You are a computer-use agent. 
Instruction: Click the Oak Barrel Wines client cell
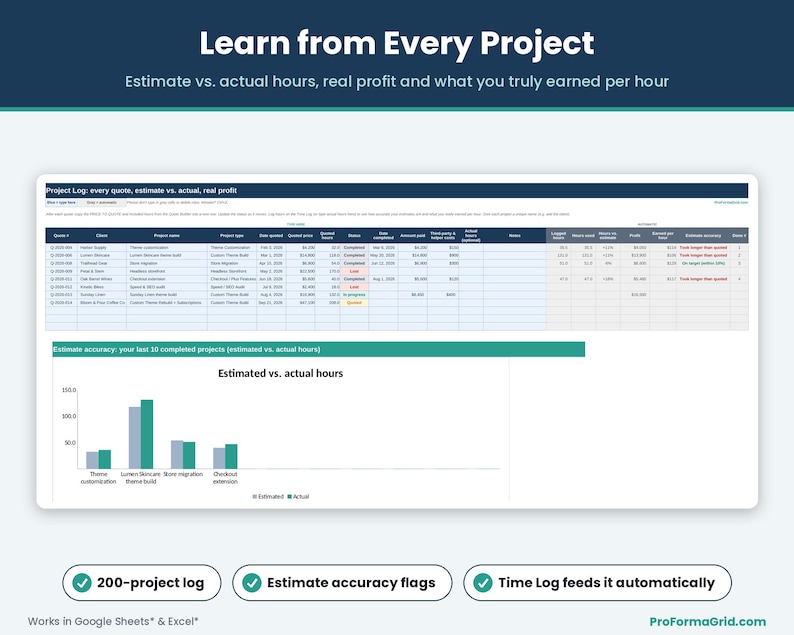[x=102, y=279]
